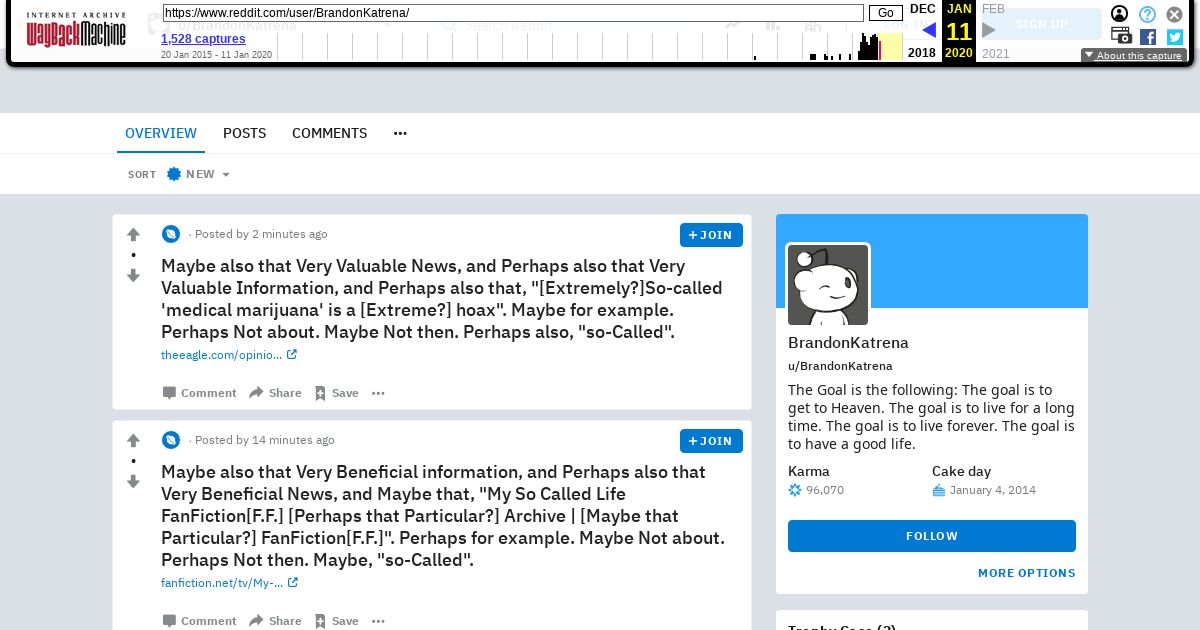Click 'Posted by 14 minutes ago' text
Image resolution: width=1200 pixels, height=630 pixels.
265,440
